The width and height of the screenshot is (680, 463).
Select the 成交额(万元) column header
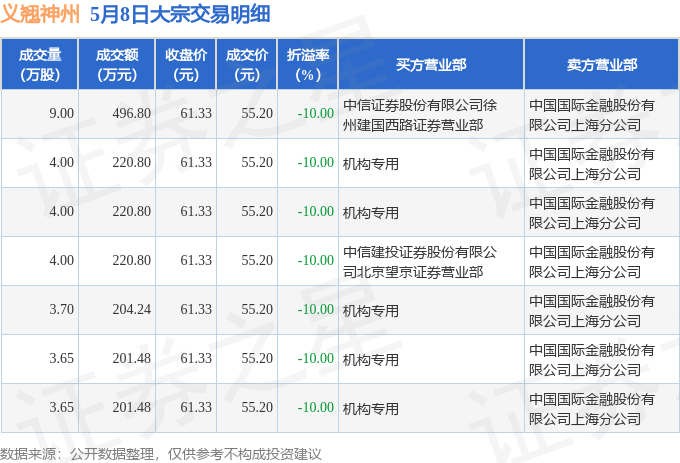(x=117, y=64)
